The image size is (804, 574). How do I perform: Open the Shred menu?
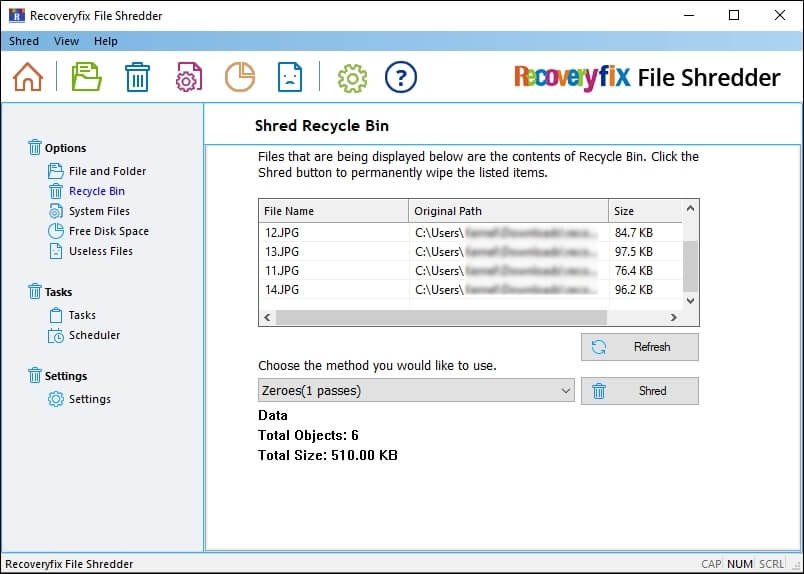(x=24, y=41)
